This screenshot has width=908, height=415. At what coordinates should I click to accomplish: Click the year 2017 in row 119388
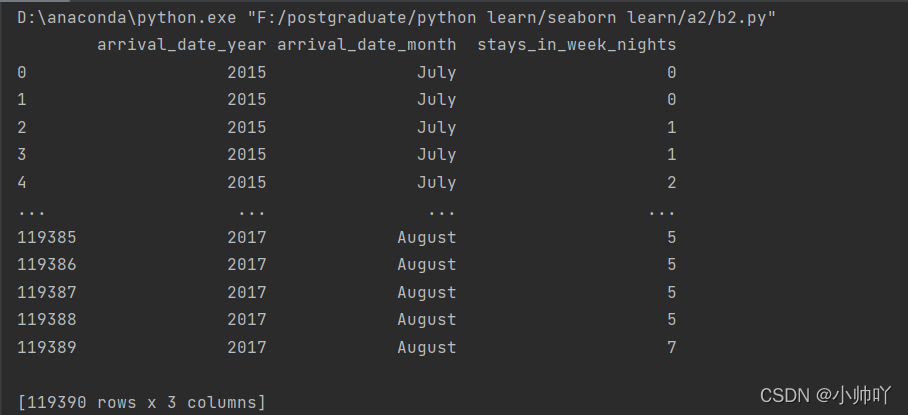(247, 319)
